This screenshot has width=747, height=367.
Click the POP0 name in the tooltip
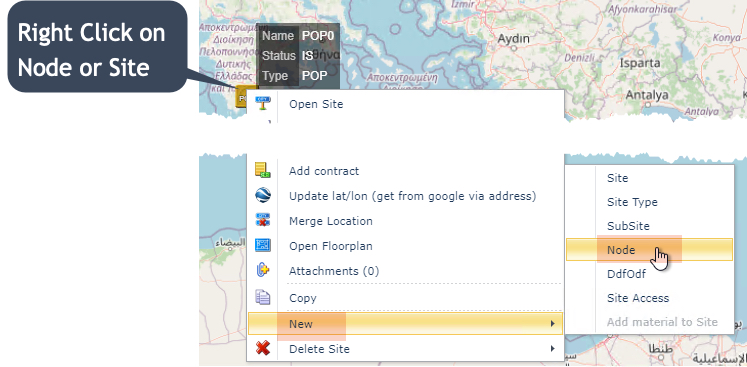pos(318,36)
